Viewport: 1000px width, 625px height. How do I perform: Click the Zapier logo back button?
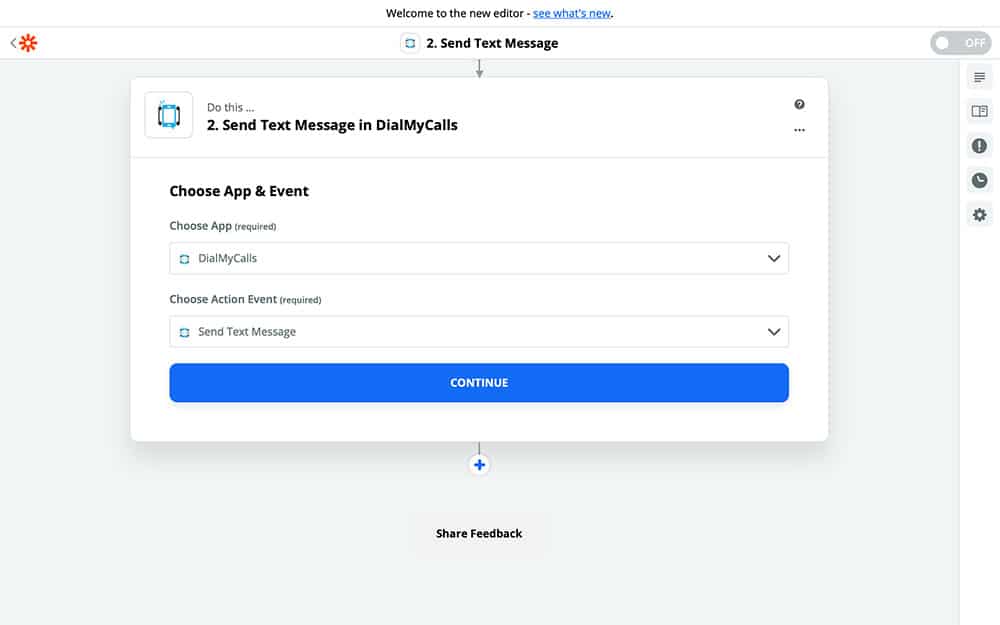click(24, 43)
